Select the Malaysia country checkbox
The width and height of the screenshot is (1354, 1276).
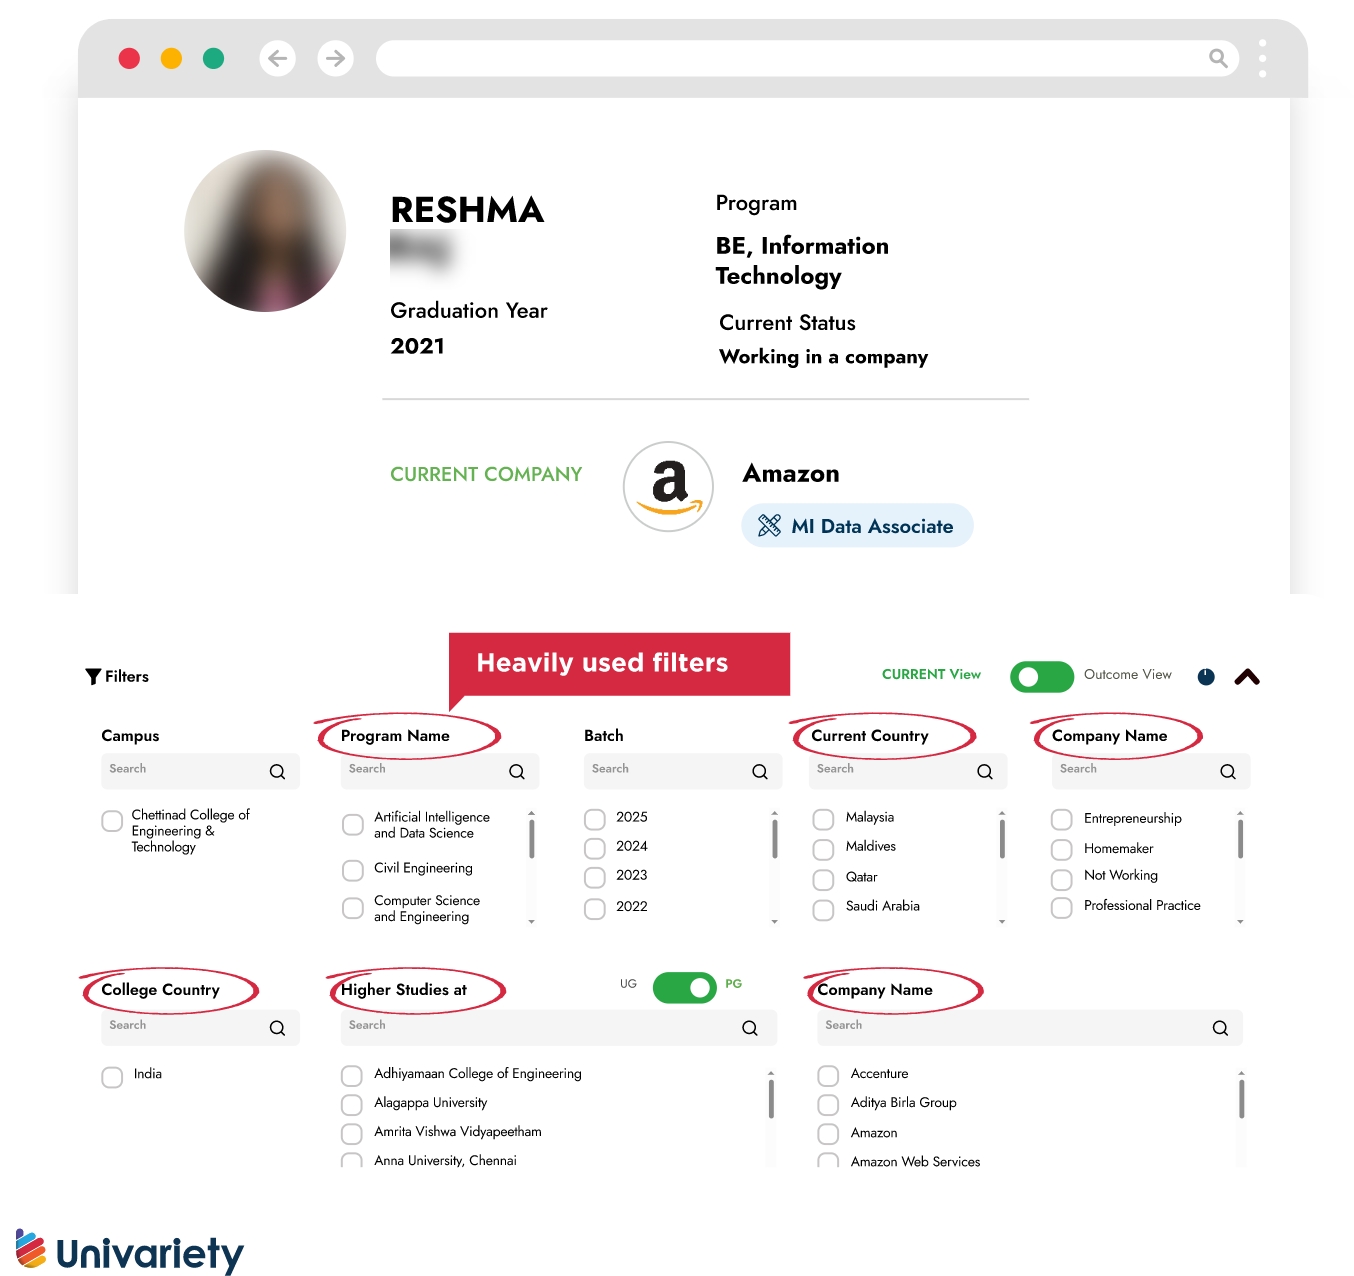tap(823, 820)
